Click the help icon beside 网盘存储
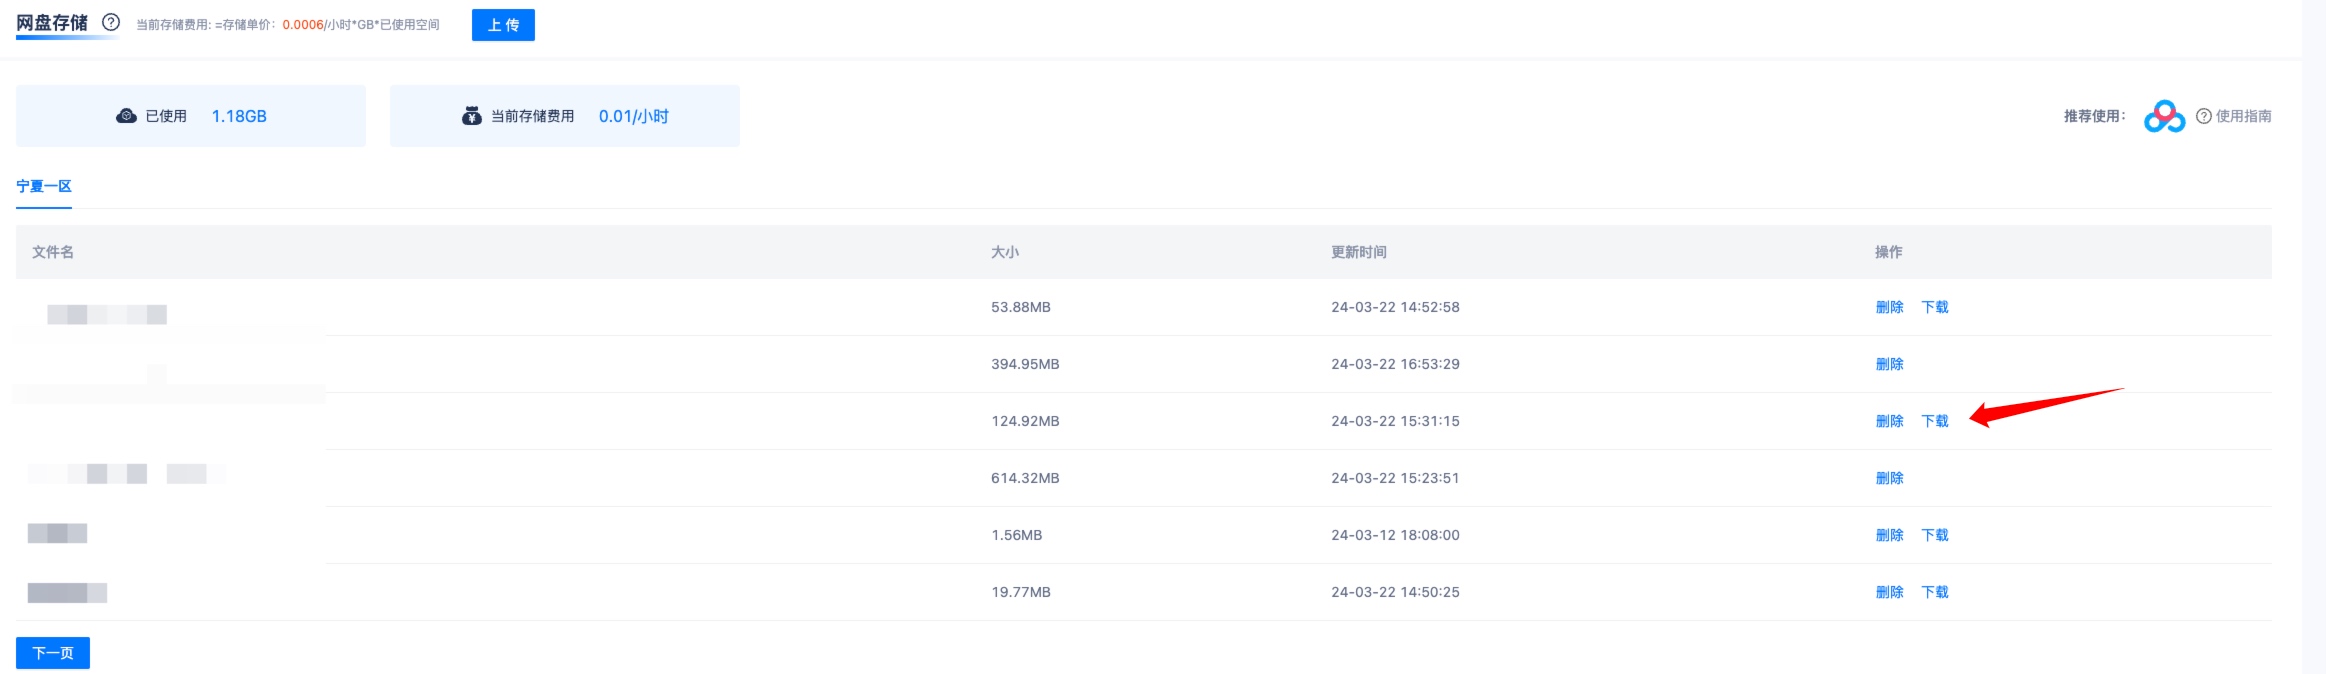 (111, 22)
